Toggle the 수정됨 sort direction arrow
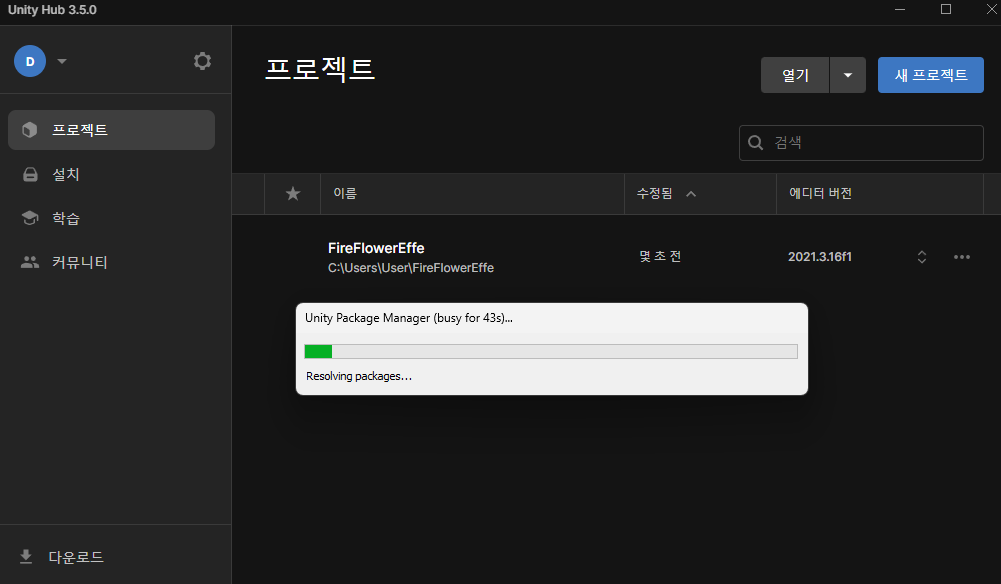 pos(691,194)
